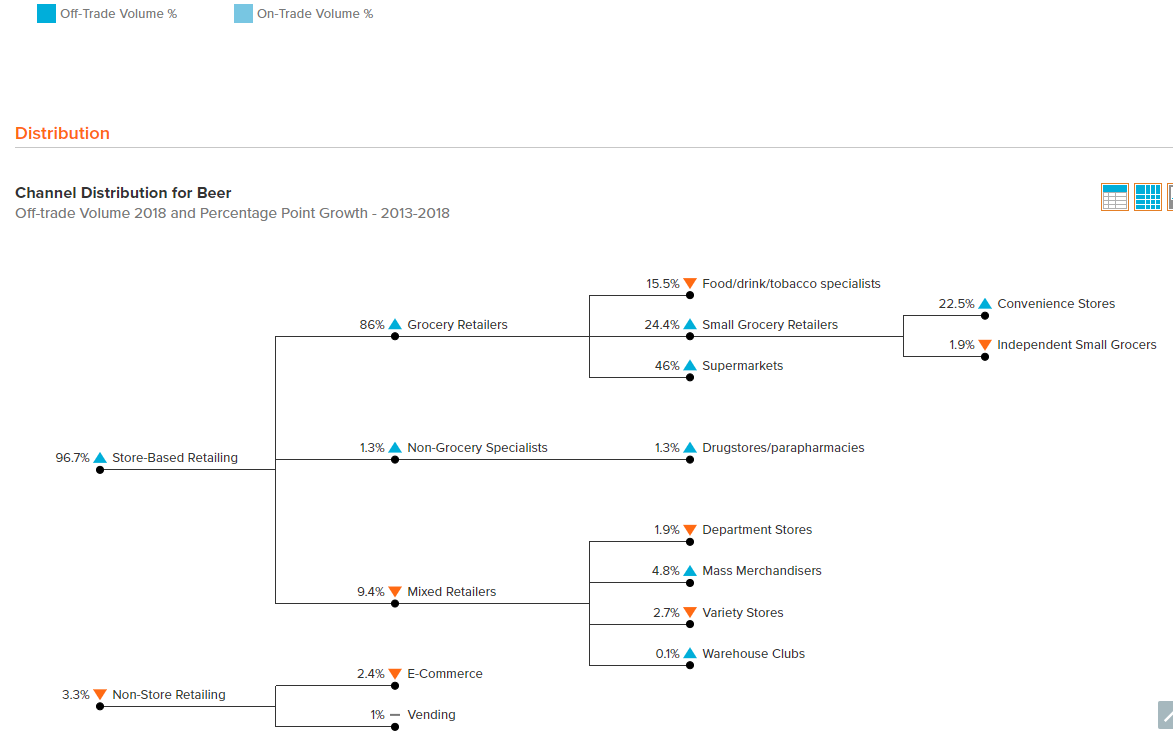Select the Store-Based Retailing node label

click(x=175, y=458)
